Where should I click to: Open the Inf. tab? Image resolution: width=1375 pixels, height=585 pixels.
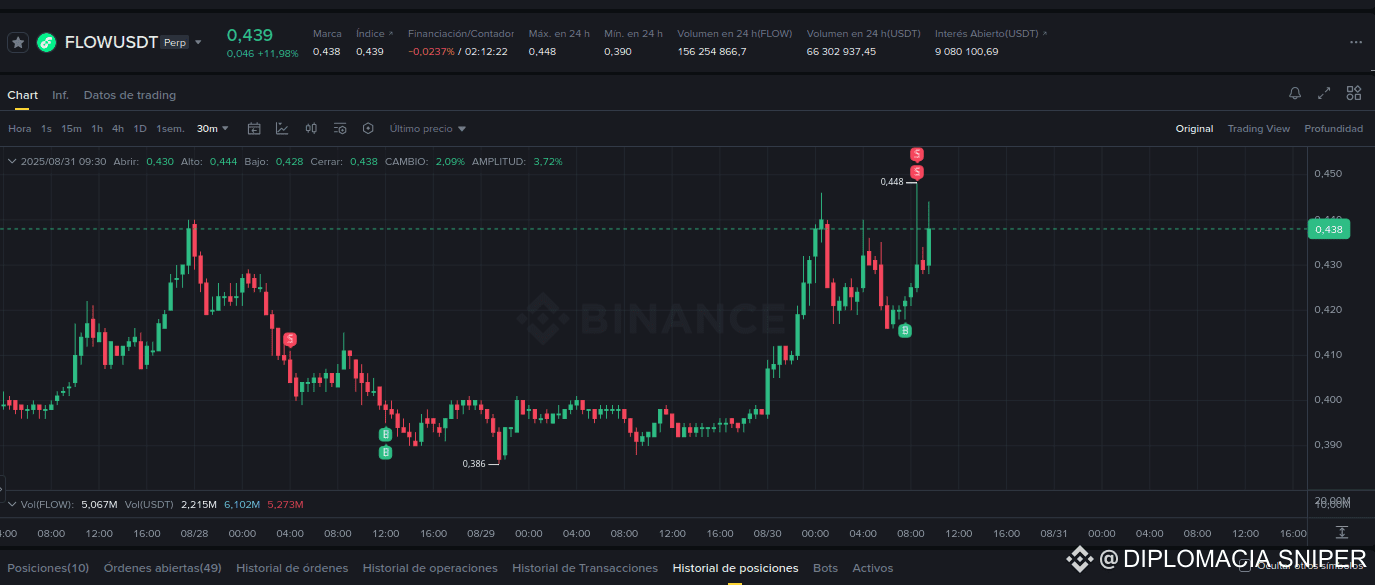(61, 95)
